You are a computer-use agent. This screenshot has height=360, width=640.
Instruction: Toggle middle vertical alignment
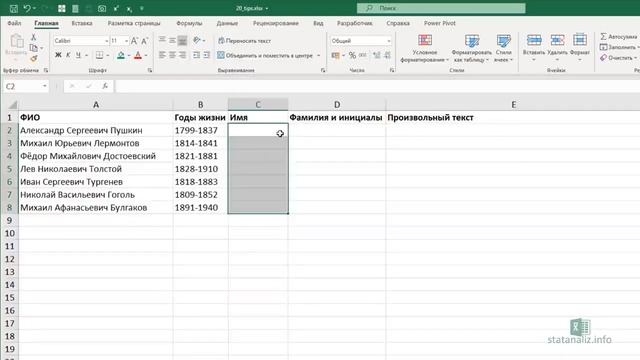tap(172, 40)
